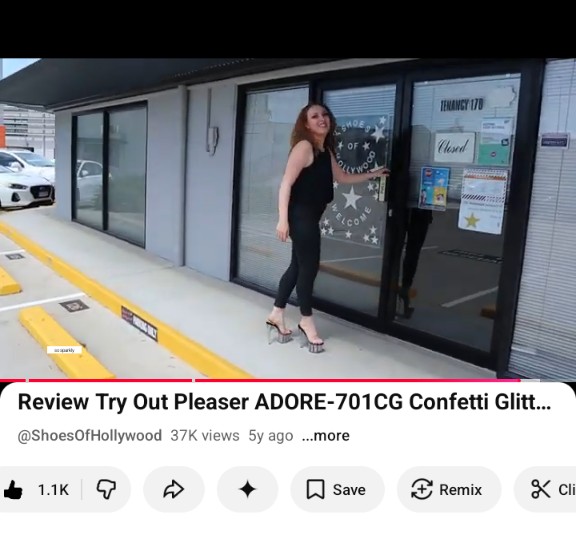This screenshot has width=576, height=533.
Task: Click the unplayed end of progress bar
Action: (531, 380)
